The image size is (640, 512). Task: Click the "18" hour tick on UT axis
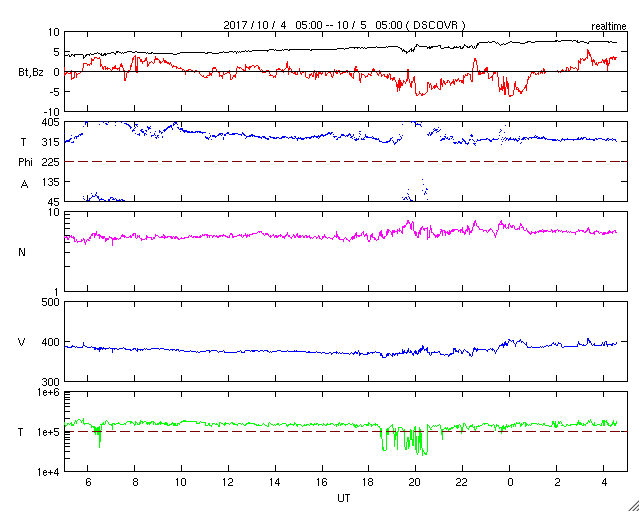coord(369,482)
